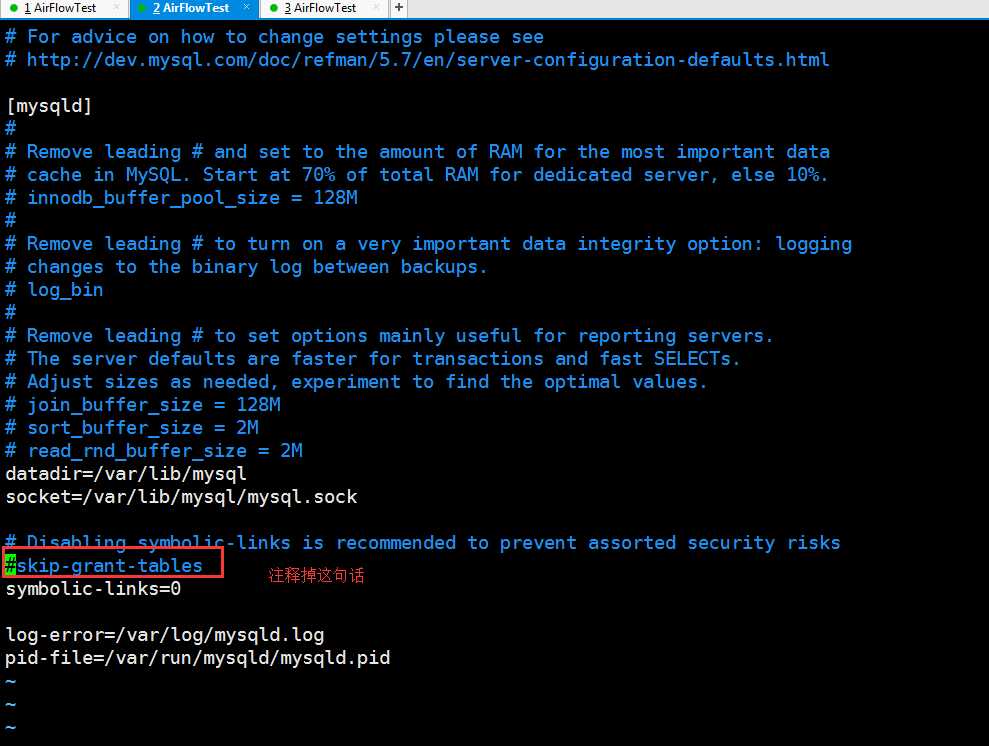
Task: Close the 1 AirFlowTest tab
Action: (116, 8)
